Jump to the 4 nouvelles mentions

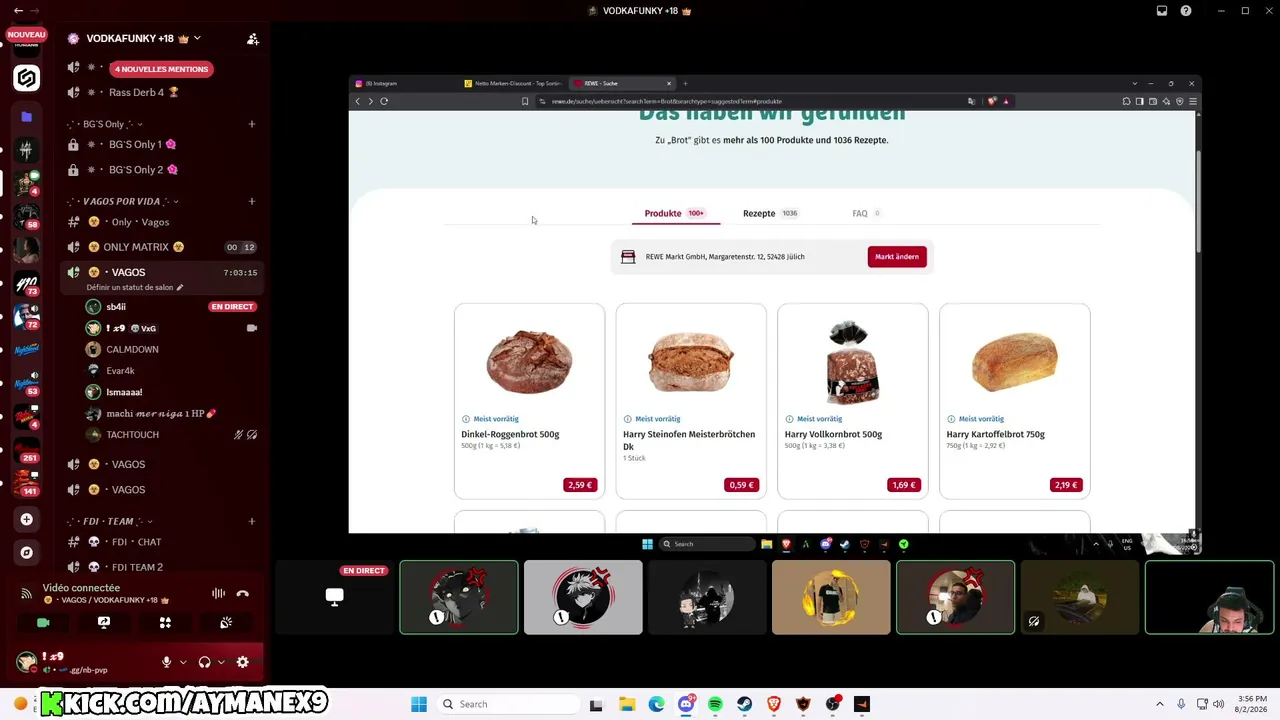click(161, 69)
